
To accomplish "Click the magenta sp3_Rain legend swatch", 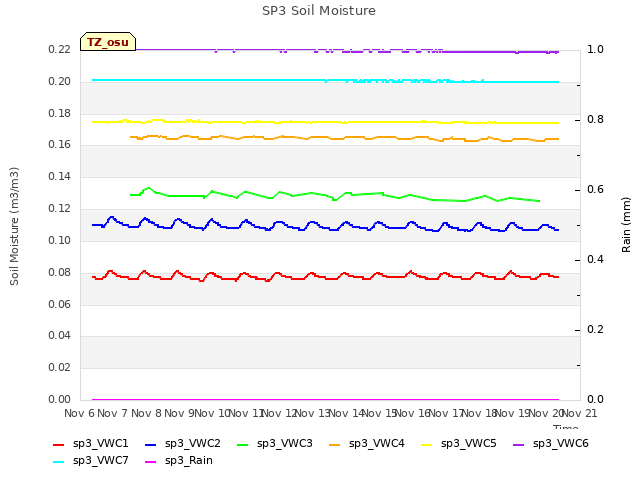I will (151, 462).
